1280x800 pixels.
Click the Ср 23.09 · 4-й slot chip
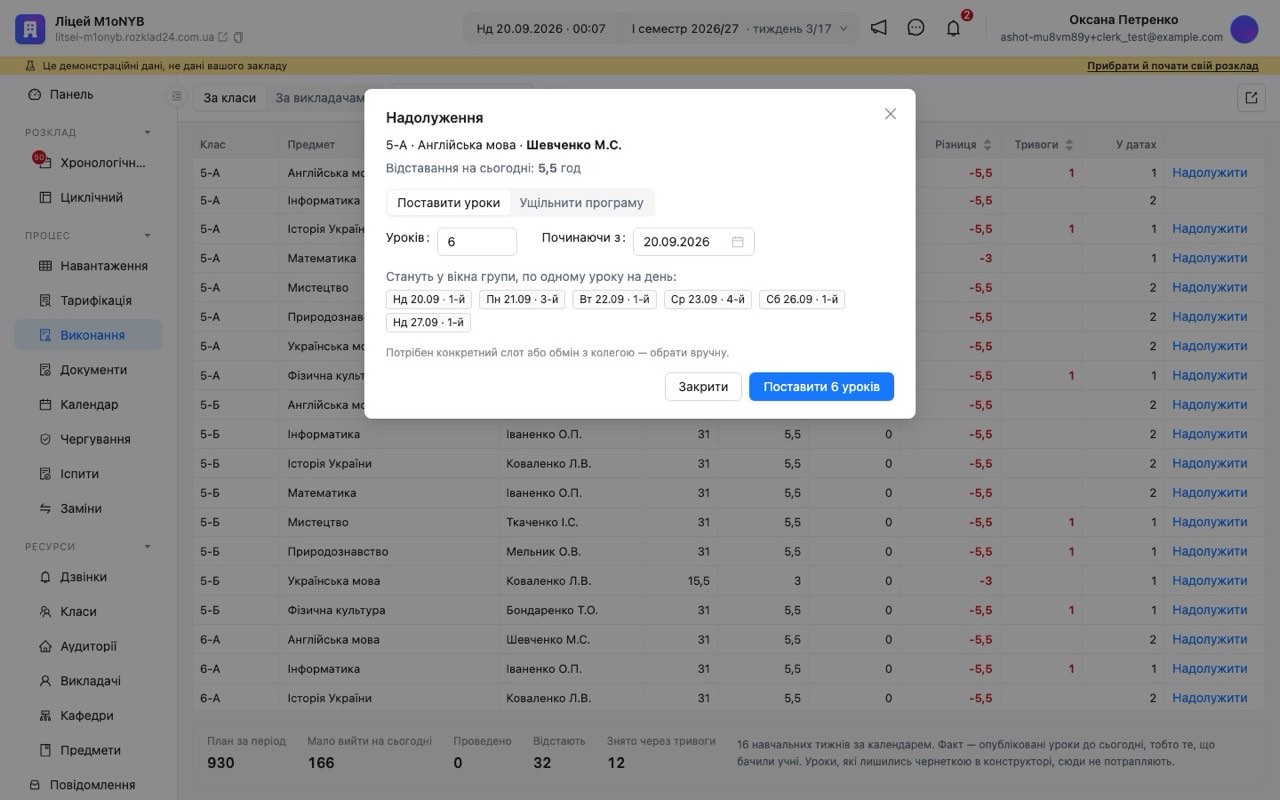[x=708, y=299]
